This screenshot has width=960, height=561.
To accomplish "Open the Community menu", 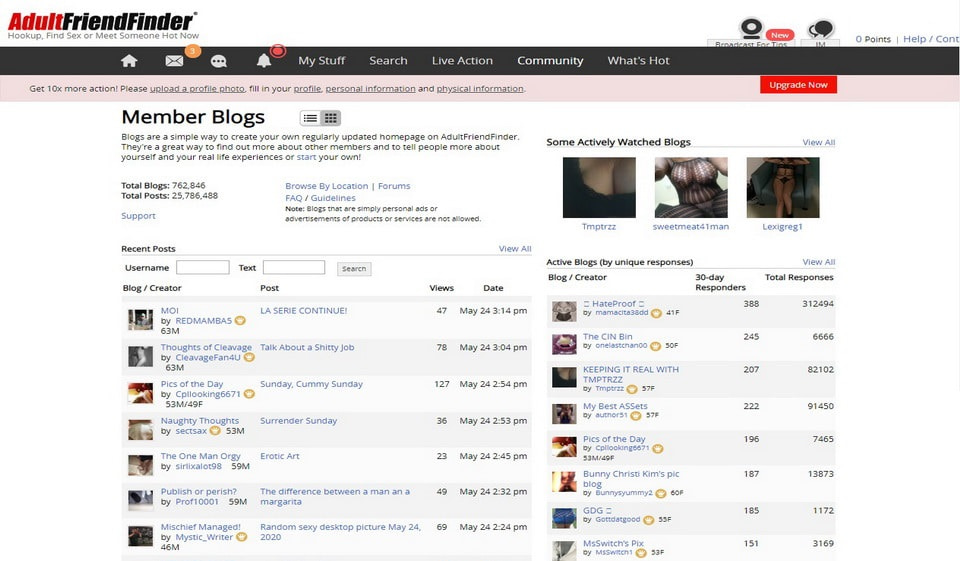I will click(550, 61).
